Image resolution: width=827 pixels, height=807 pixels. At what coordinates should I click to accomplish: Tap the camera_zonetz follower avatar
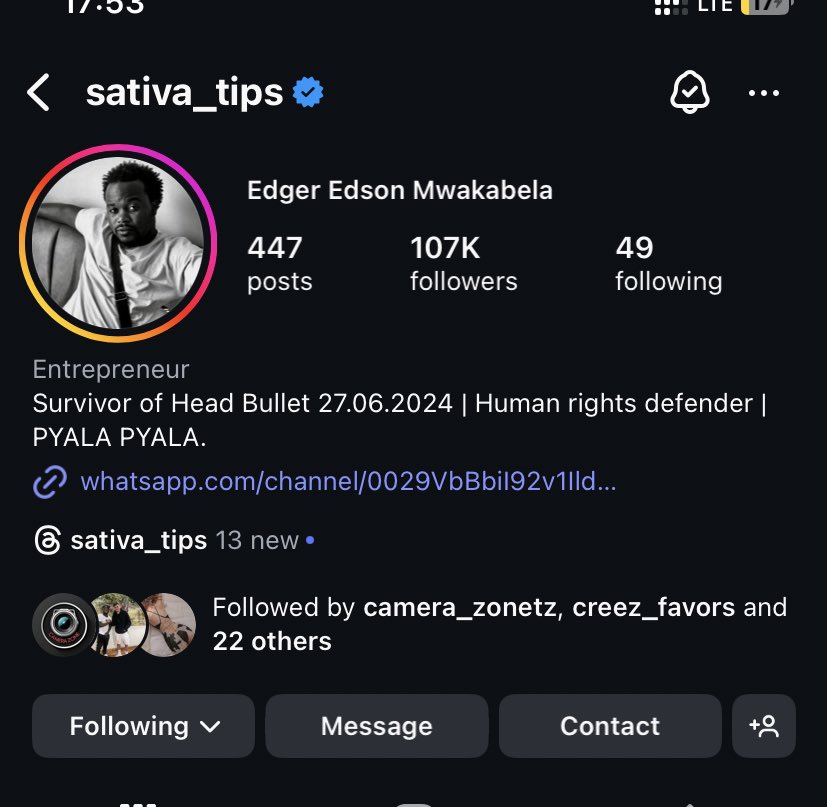(64, 625)
